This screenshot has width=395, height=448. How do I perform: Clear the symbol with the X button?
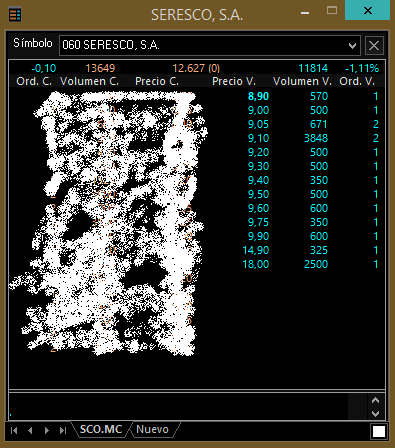[x=374, y=45]
